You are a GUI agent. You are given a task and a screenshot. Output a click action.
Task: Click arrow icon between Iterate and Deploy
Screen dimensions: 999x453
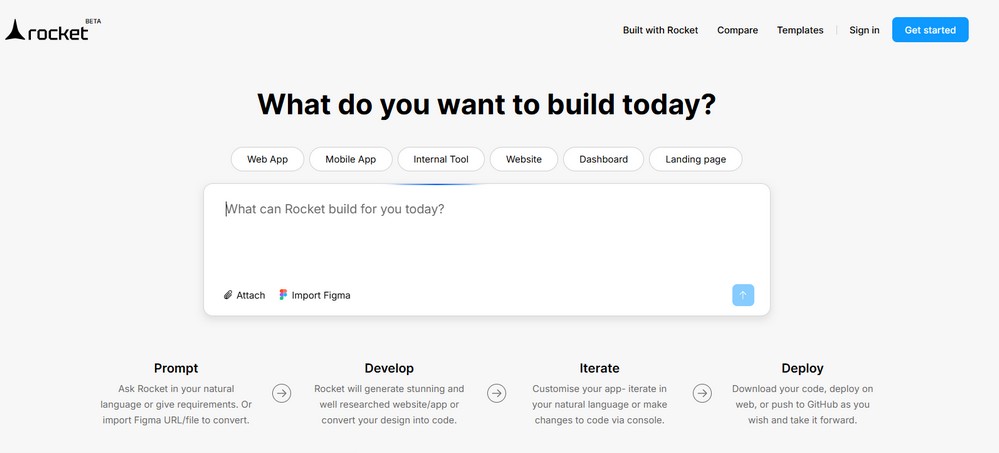point(702,393)
